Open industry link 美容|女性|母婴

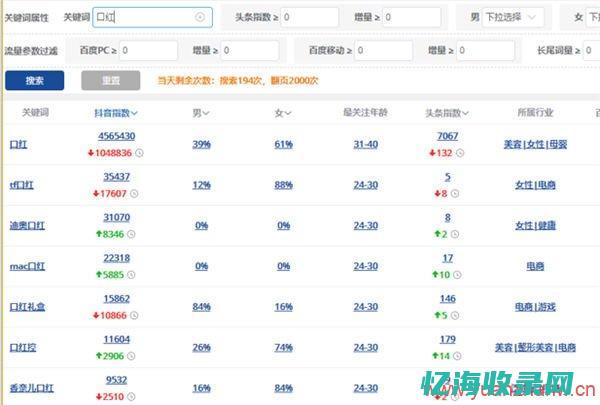(x=535, y=144)
